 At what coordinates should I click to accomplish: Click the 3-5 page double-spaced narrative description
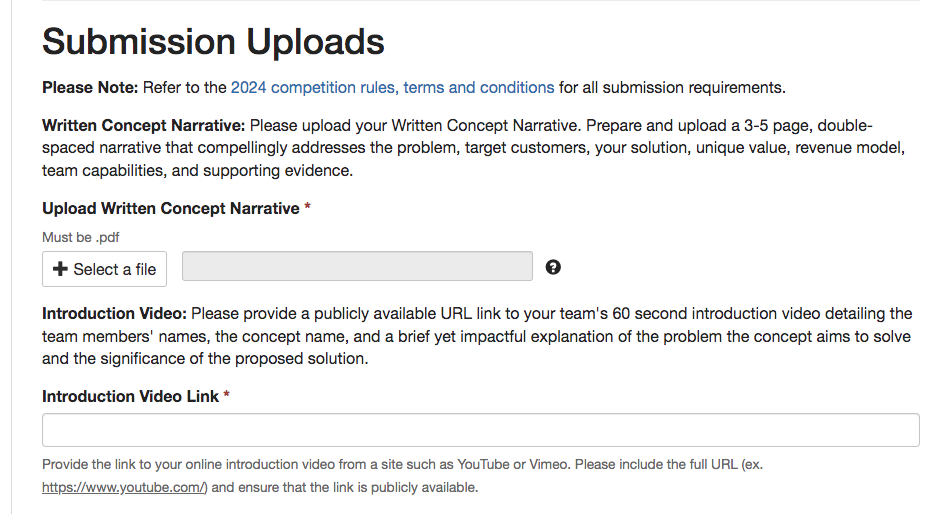(473, 148)
